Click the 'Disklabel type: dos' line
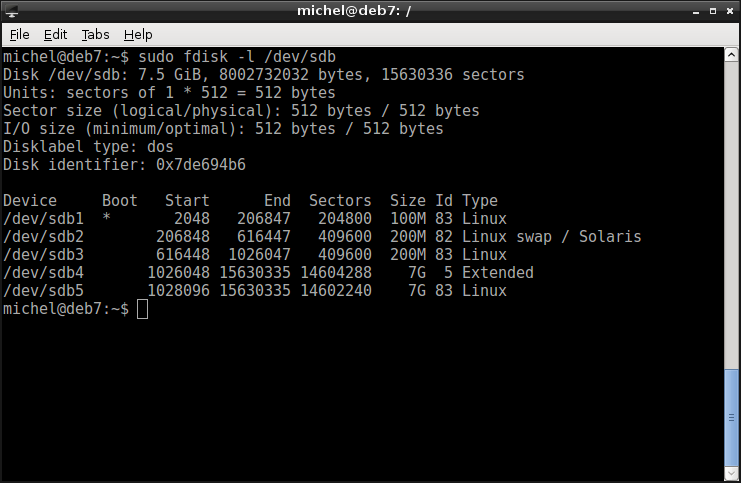 click(x=88, y=147)
